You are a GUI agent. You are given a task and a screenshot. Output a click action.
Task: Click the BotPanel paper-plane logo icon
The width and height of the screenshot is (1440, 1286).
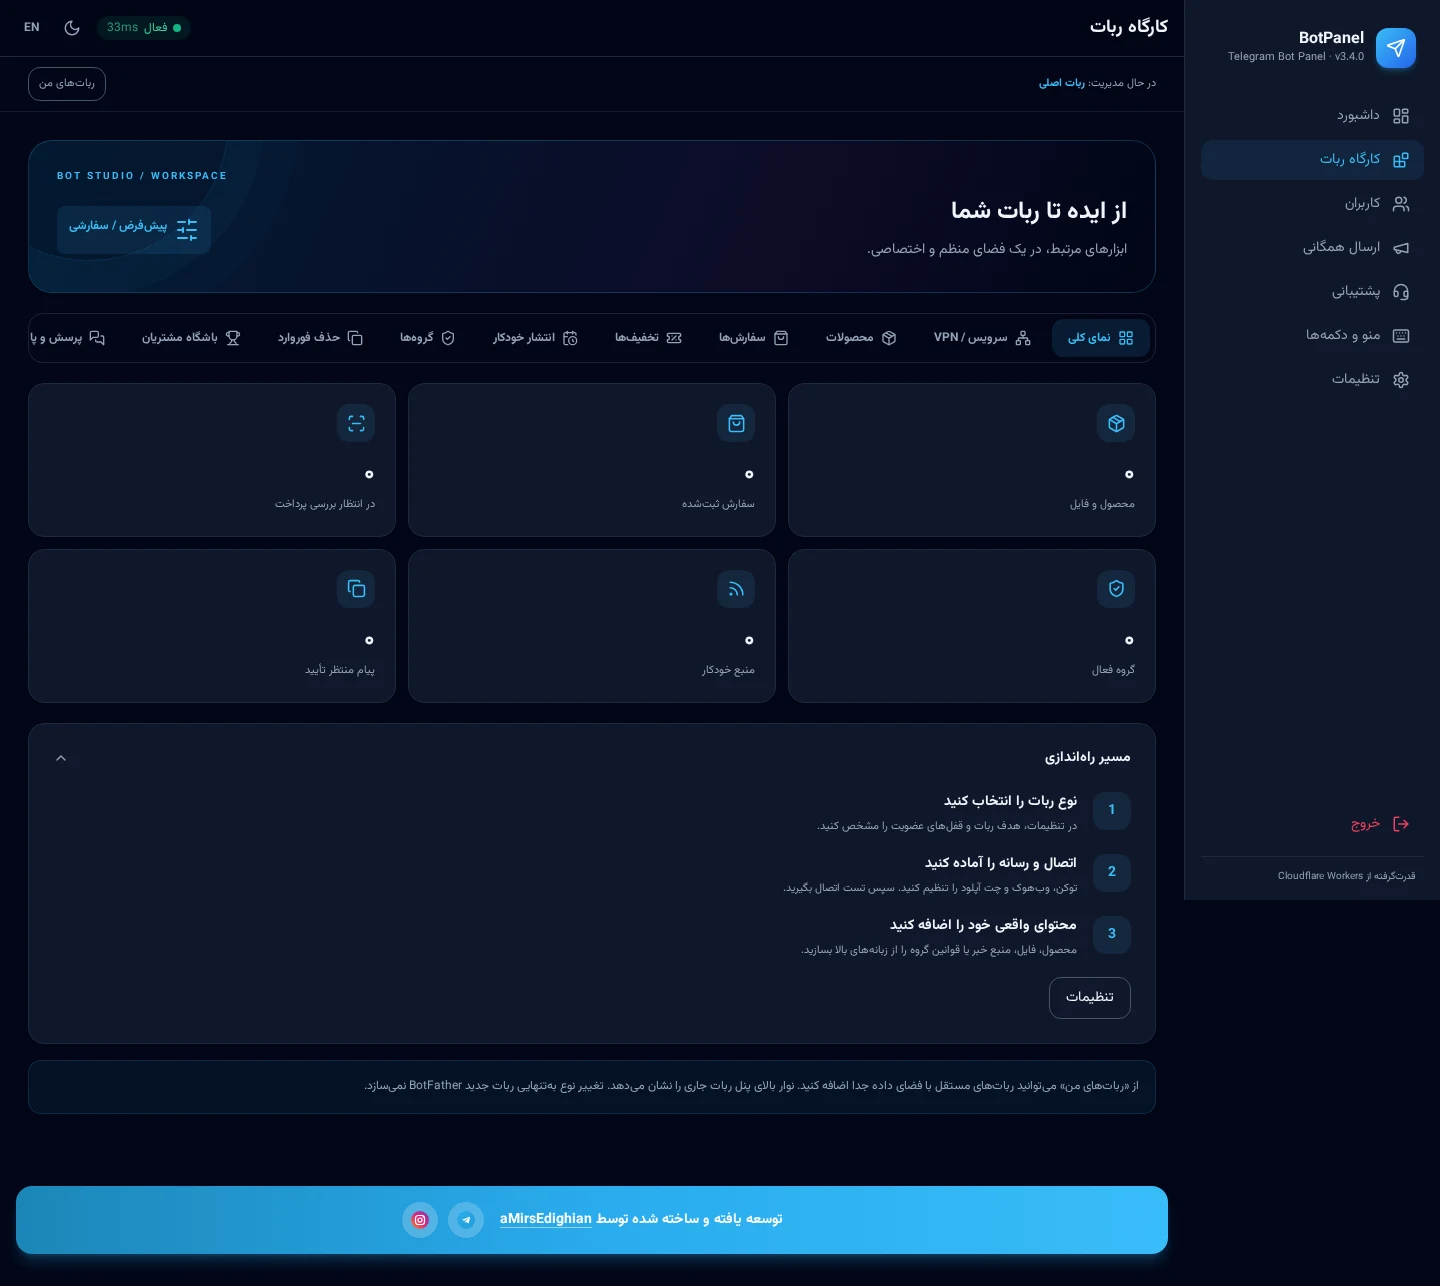(1396, 48)
